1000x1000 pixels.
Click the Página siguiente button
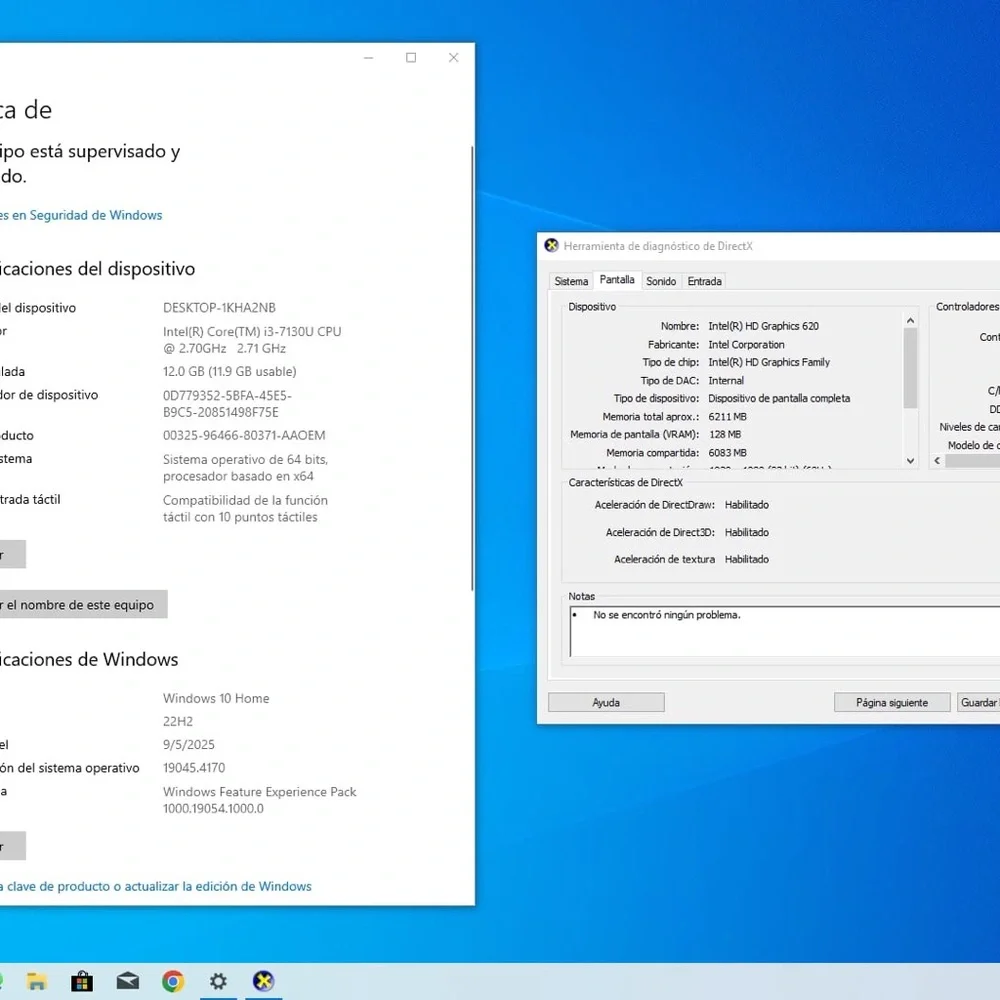(x=892, y=702)
